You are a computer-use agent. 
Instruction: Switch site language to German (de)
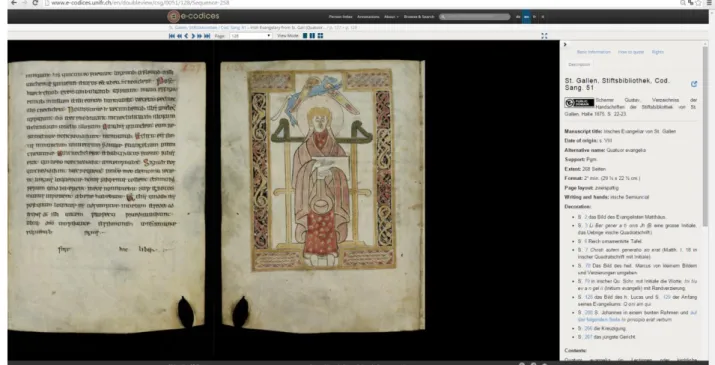518,16
